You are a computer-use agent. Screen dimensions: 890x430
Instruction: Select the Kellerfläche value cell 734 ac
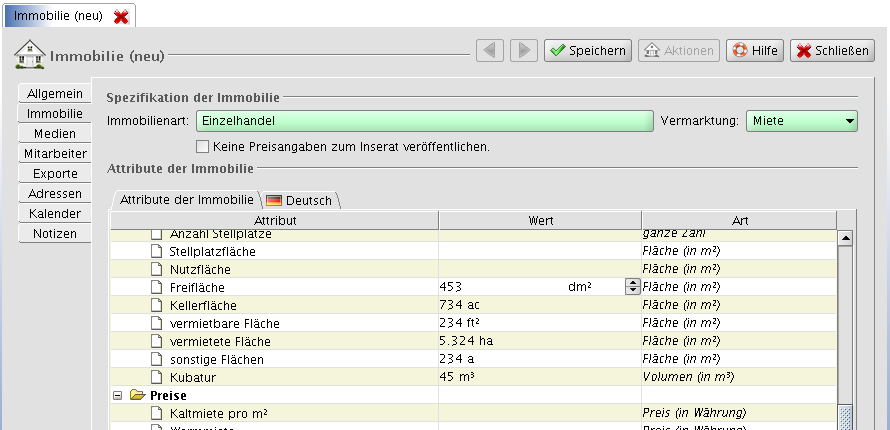[x=538, y=305]
